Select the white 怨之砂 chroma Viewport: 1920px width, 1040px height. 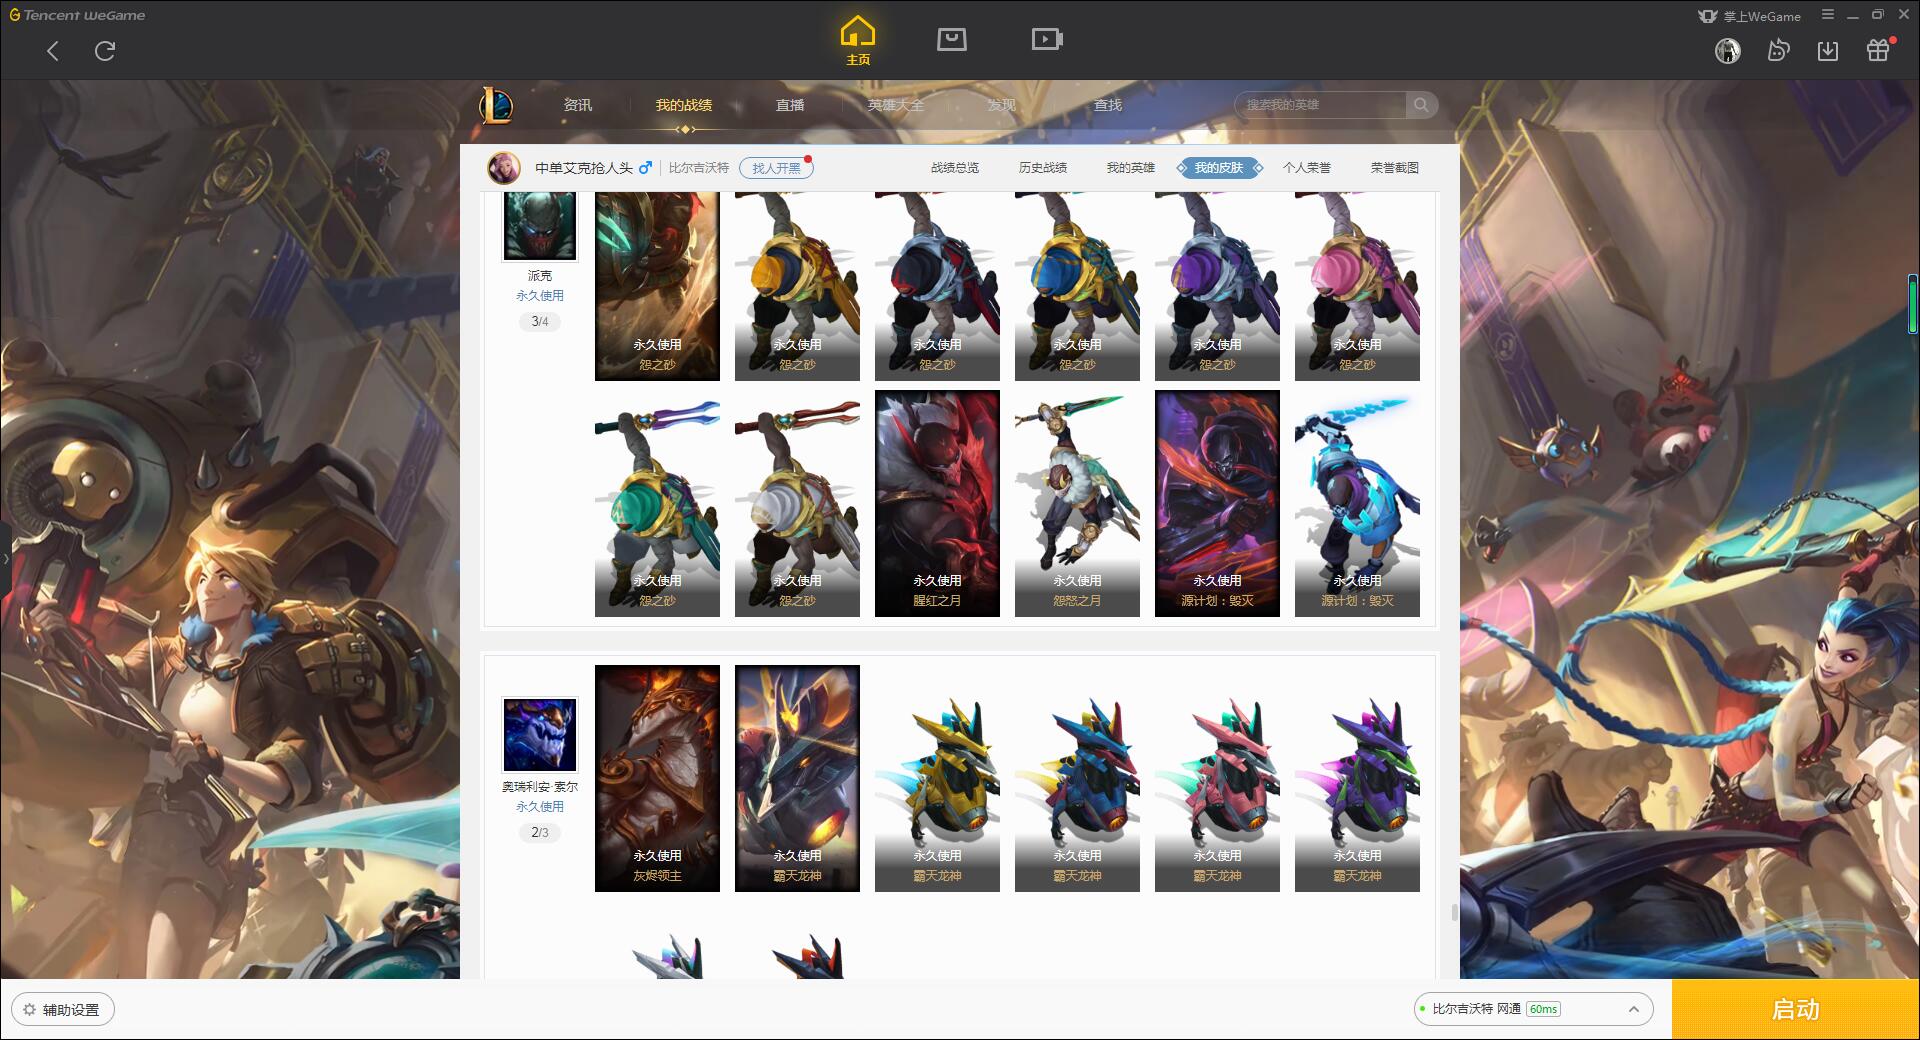click(797, 503)
